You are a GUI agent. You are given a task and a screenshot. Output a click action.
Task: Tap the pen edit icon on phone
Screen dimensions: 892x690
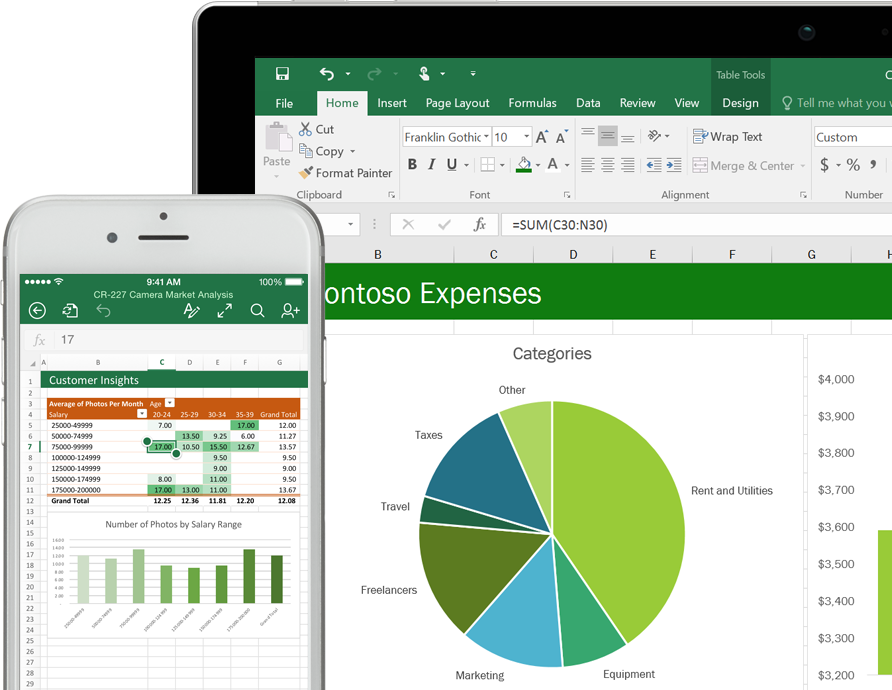click(x=191, y=310)
